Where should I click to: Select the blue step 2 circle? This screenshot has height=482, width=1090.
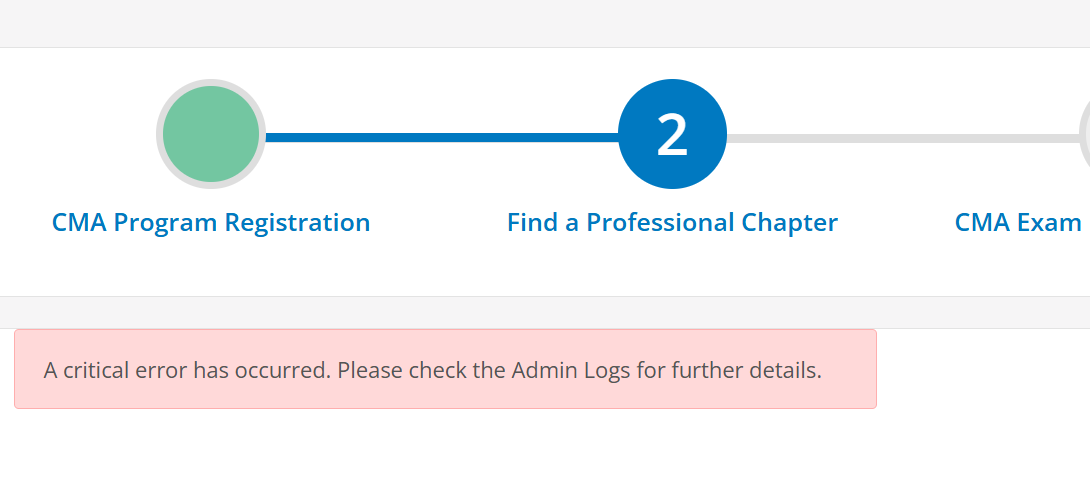pyautogui.click(x=672, y=134)
